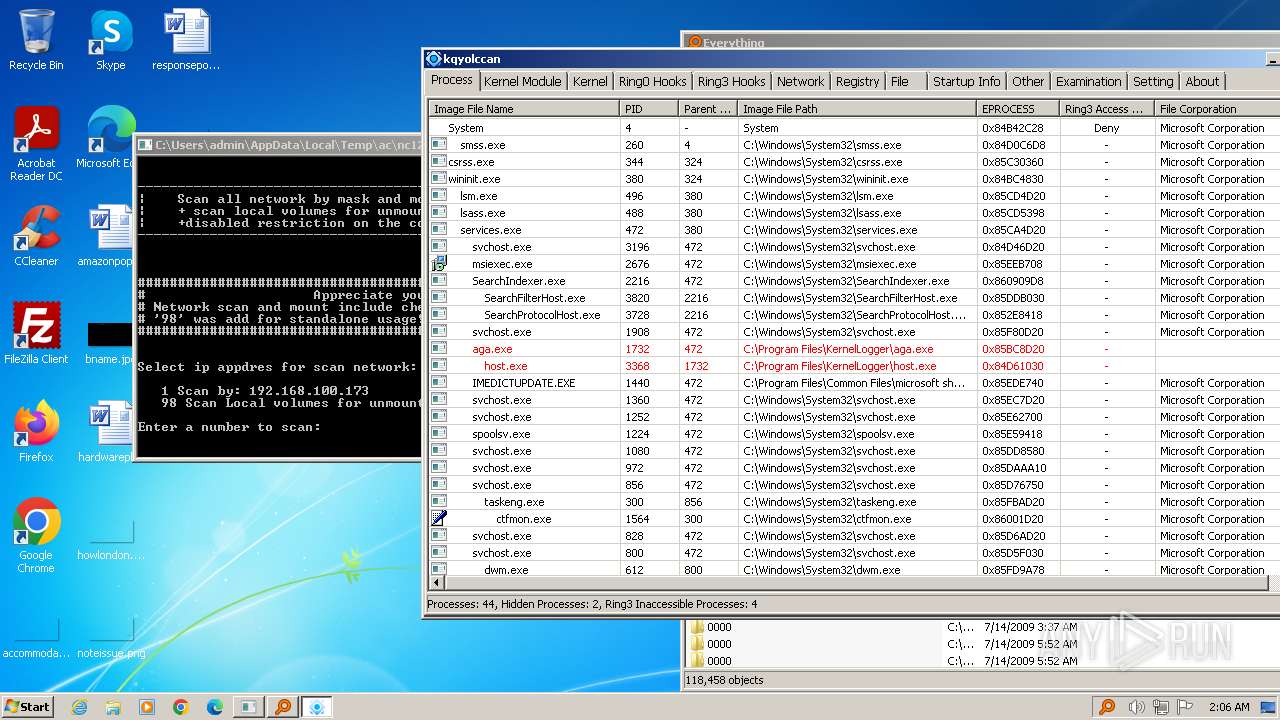The width and height of the screenshot is (1280, 720).
Task: Open the Startup Info tab
Action: click(966, 82)
